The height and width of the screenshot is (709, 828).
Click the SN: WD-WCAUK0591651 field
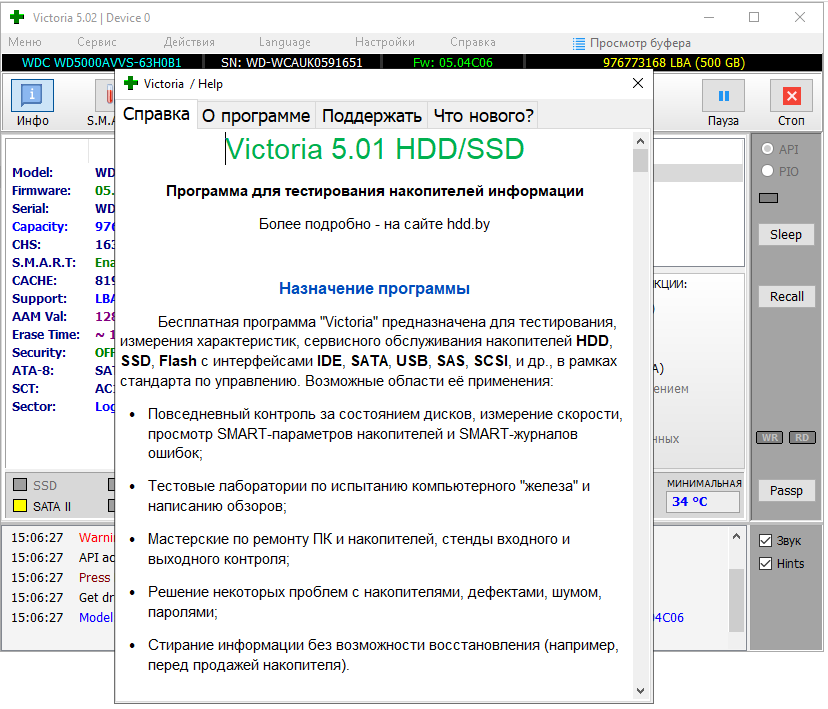click(x=291, y=63)
